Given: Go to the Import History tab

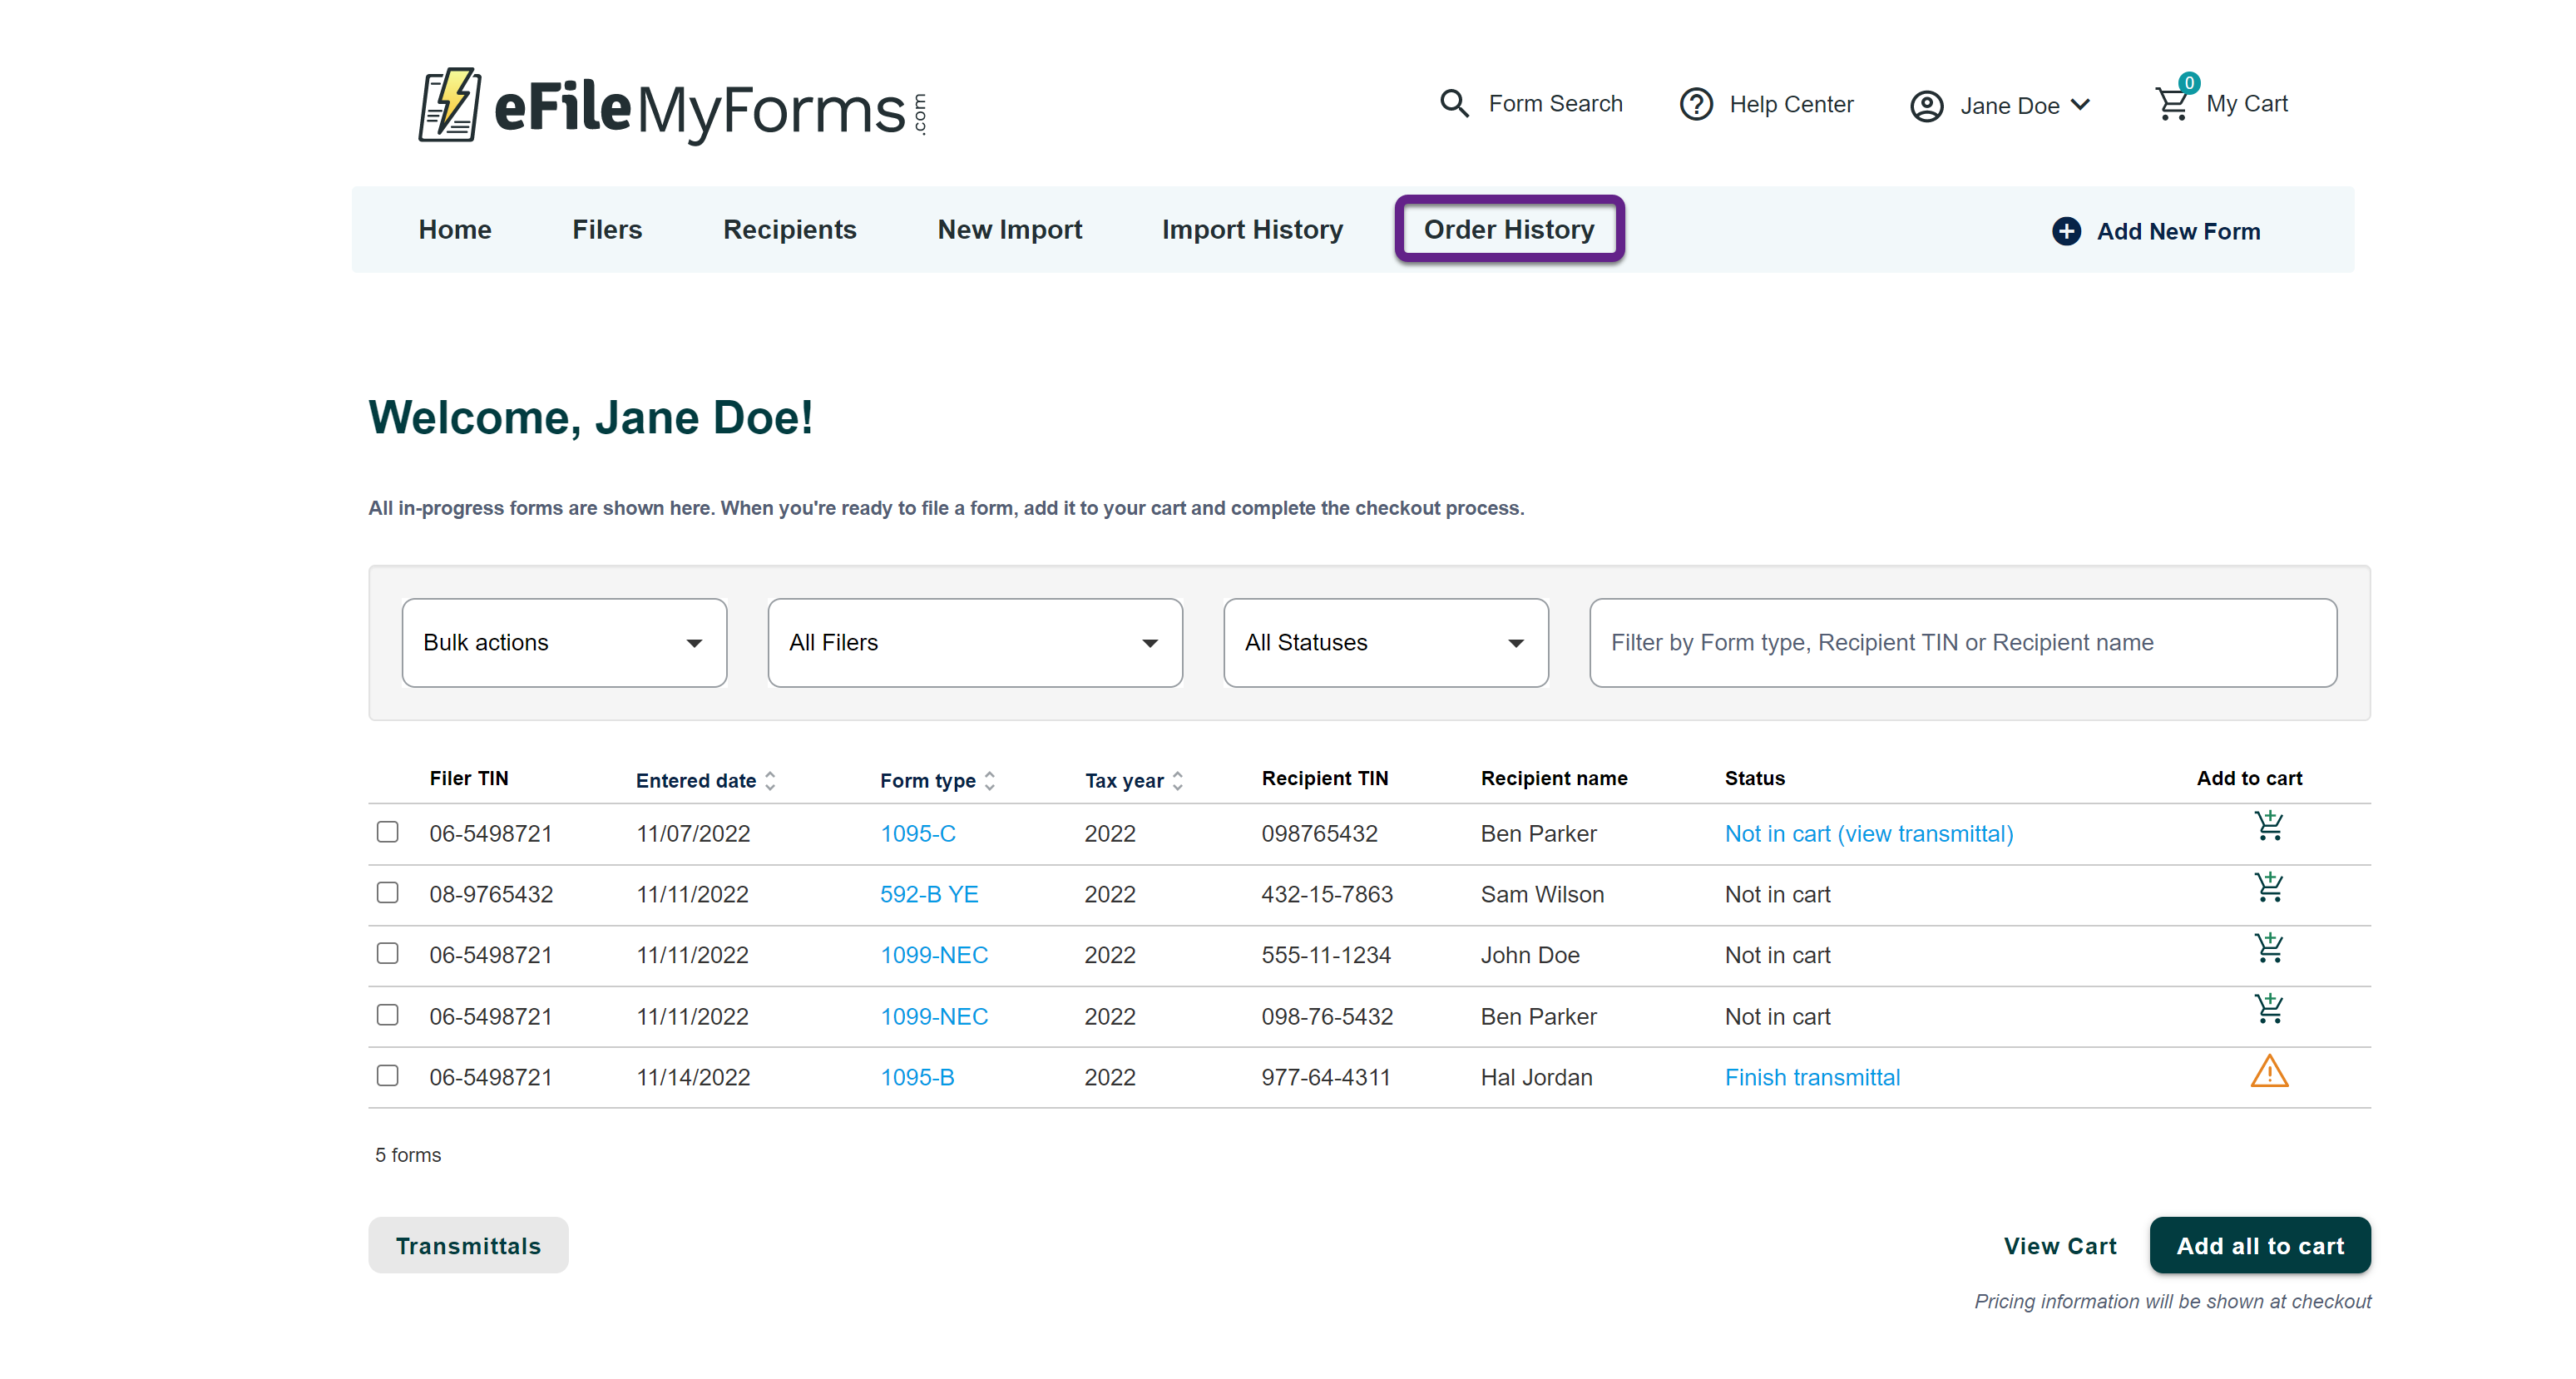Looking at the screenshot, I should [x=1252, y=229].
